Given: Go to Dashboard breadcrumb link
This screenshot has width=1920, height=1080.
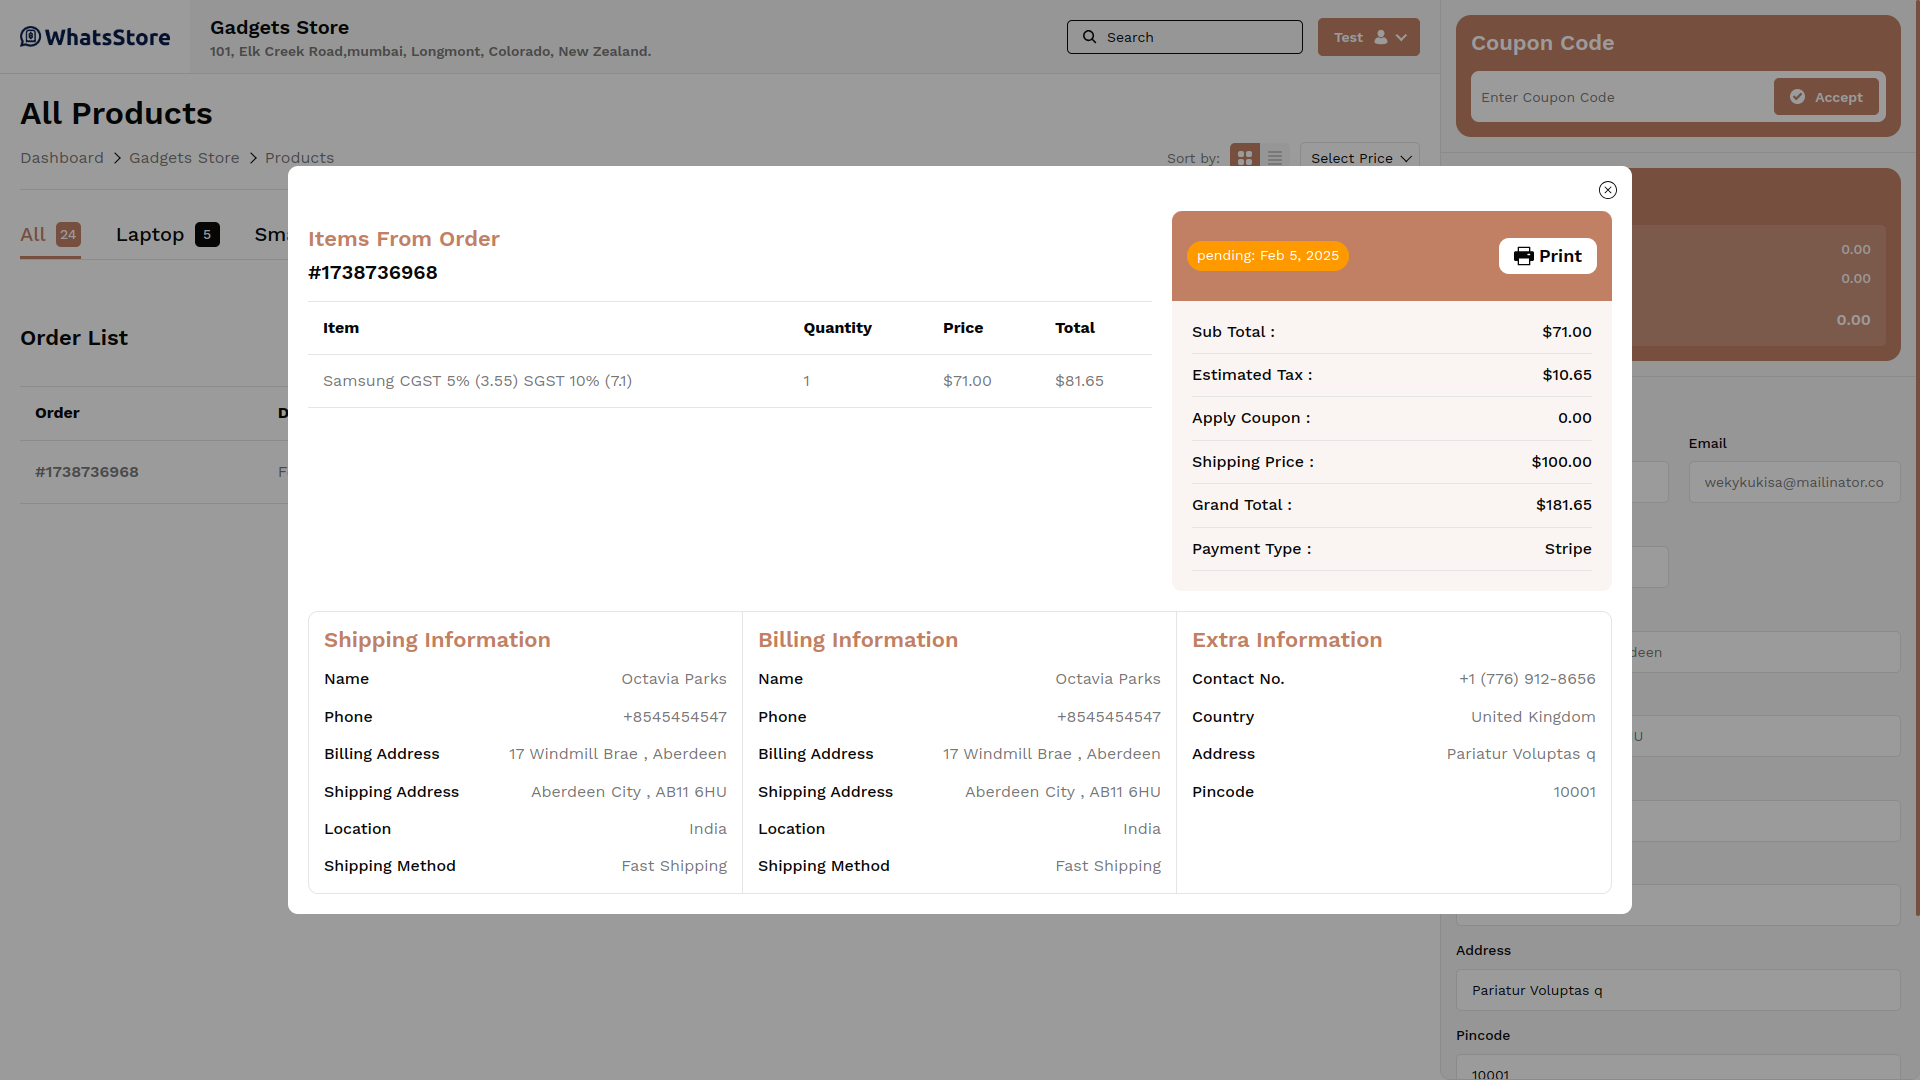Looking at the screenshot, I should 62,158.
